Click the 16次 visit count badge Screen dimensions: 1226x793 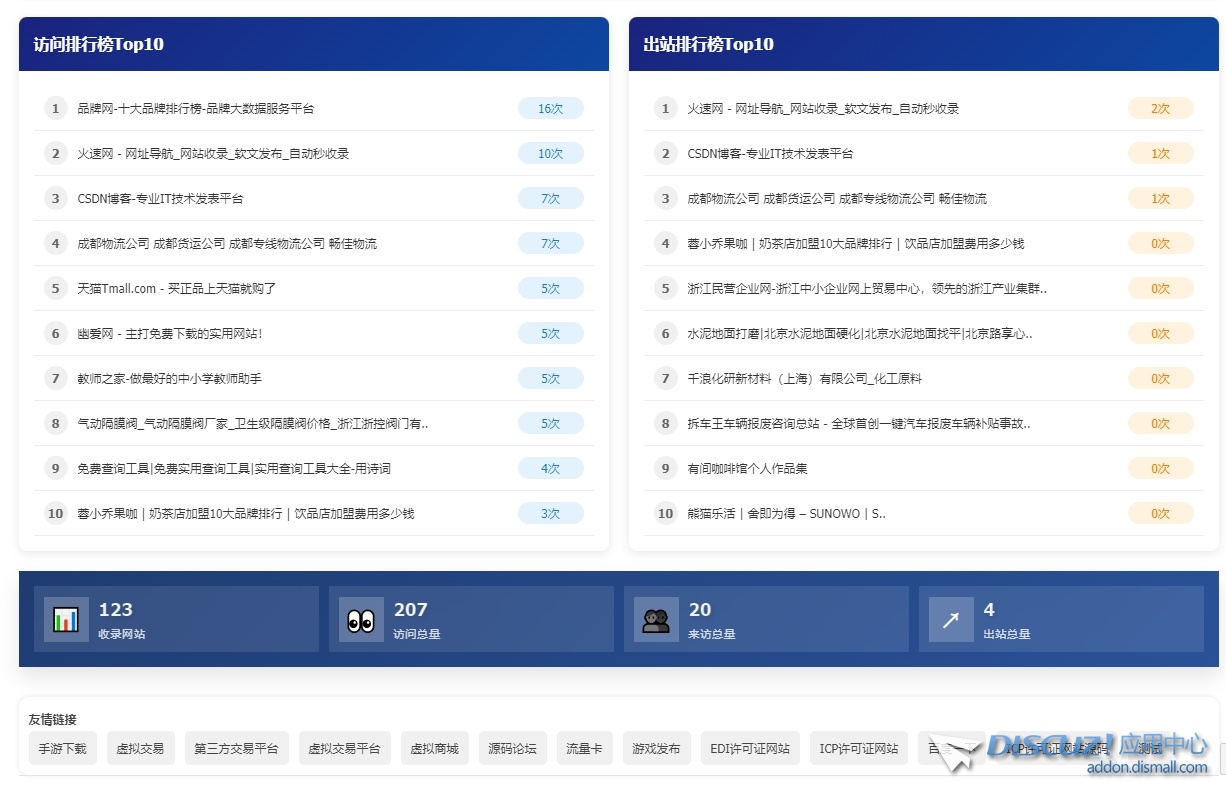tap(551, 108)
